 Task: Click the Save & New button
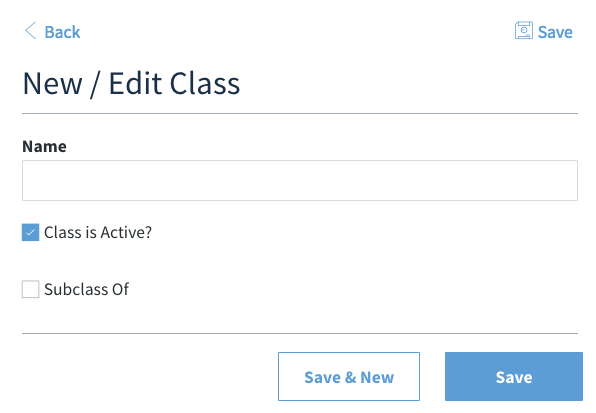tap(349, 377)
